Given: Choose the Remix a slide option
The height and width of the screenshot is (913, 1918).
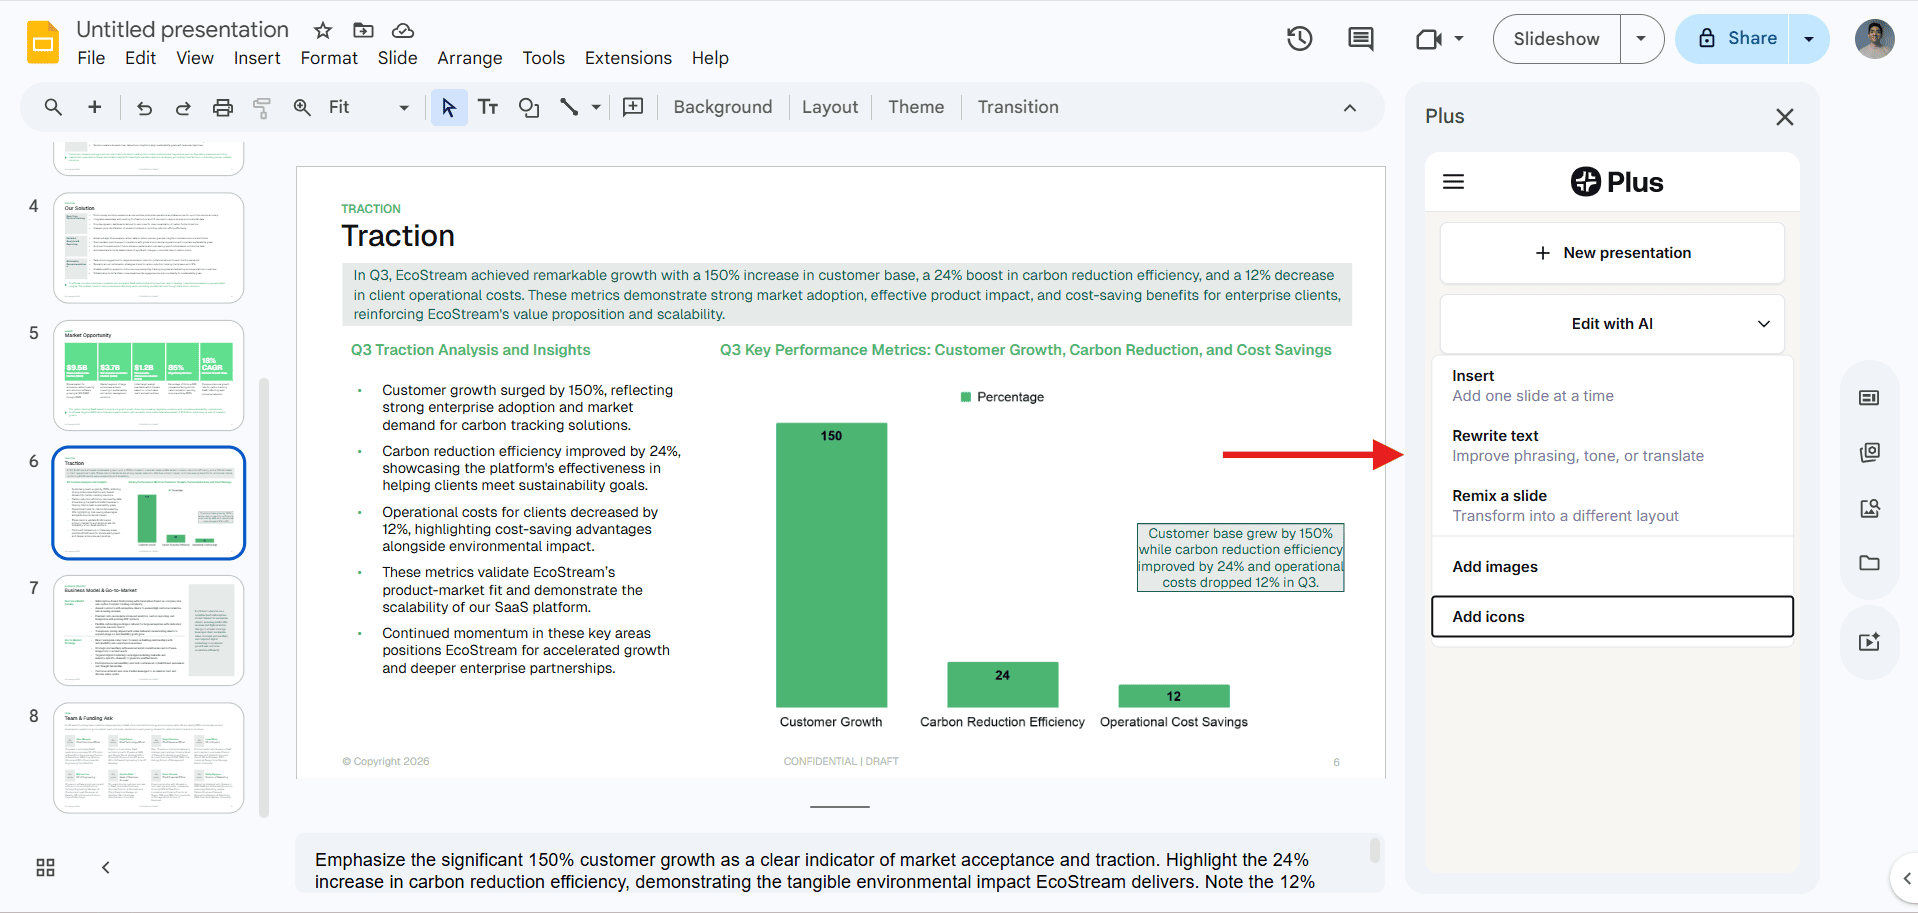Looking at the screenshot, I should click(1612, 506).
